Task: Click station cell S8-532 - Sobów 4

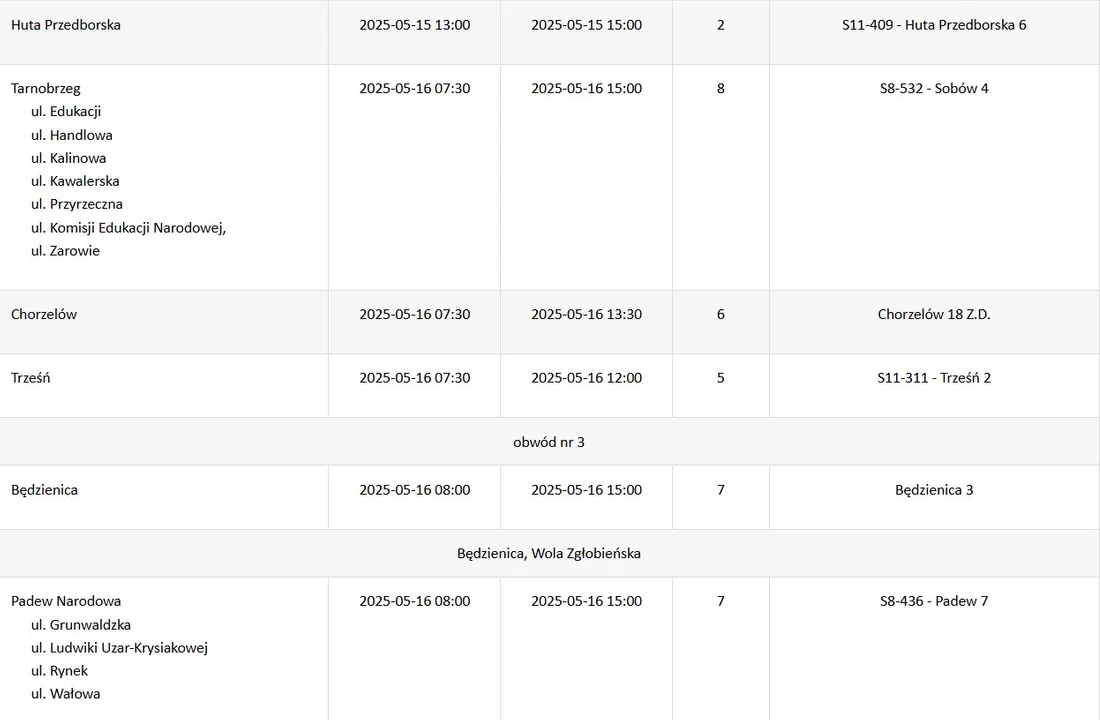Action: click(x=934, y=89)
